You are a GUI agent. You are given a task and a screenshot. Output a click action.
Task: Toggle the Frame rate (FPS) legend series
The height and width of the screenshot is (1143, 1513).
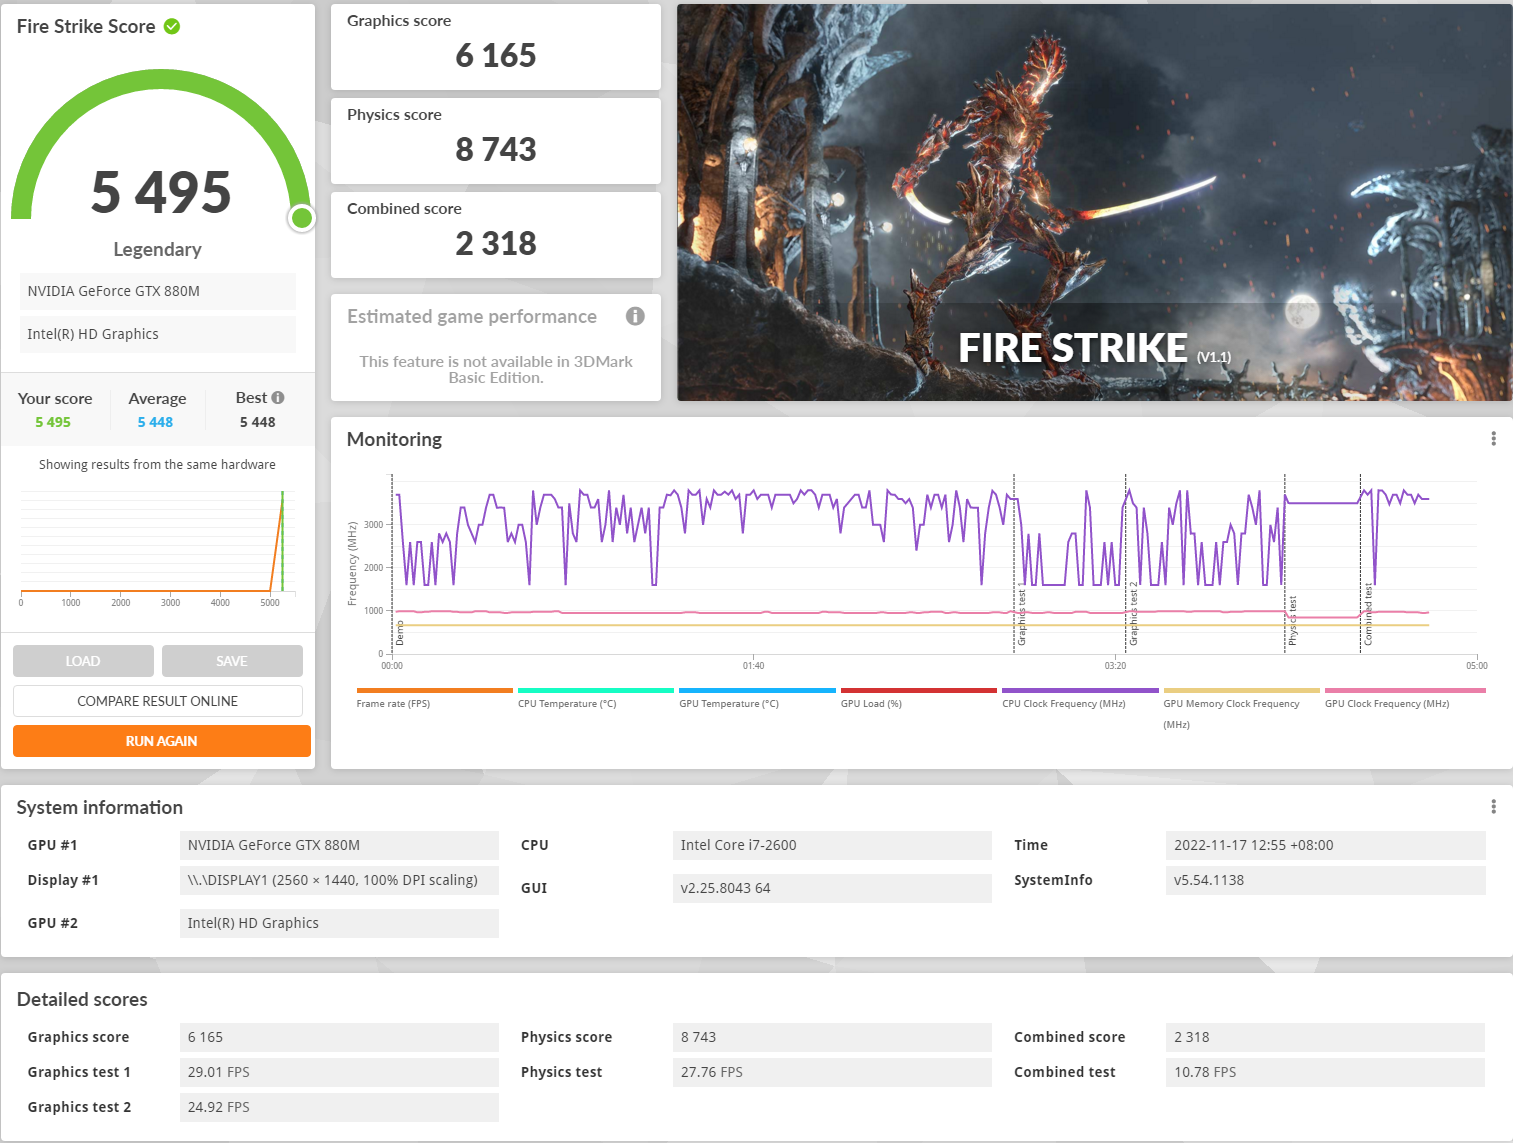[434, 698]
